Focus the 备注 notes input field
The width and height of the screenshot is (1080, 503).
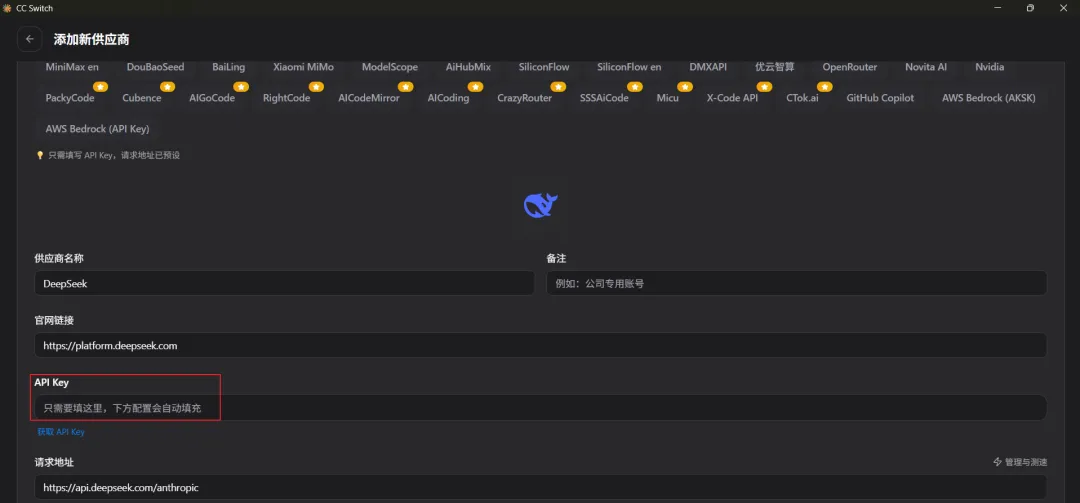tap(797, 283)
